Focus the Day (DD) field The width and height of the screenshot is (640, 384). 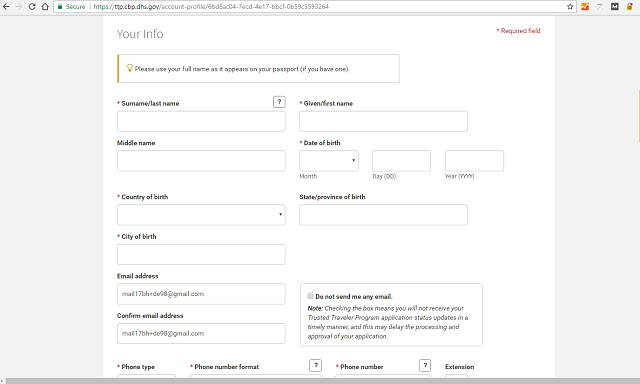(401, 161)
